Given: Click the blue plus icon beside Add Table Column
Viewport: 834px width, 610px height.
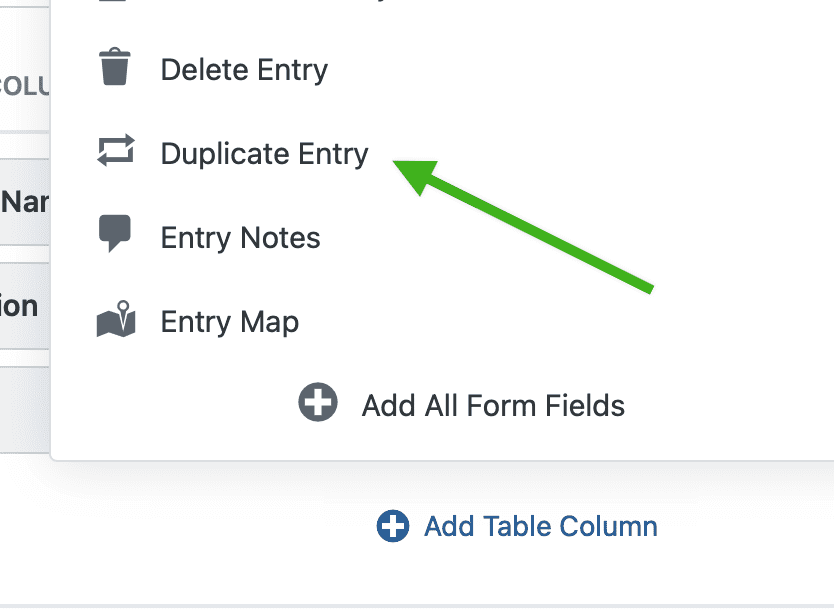Looking at the screenshot, I should [x=393, y=525].
